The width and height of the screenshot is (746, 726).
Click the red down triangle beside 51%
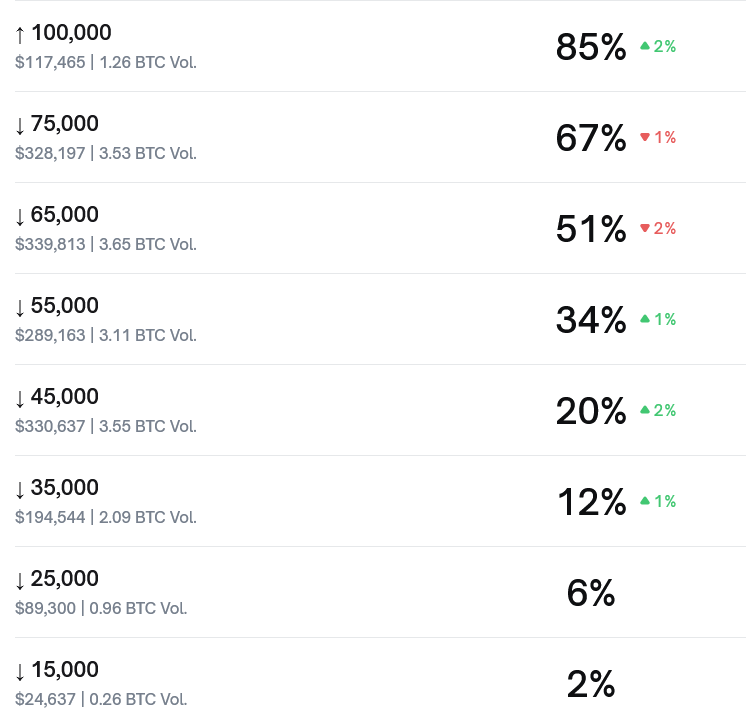coord(645,229)
